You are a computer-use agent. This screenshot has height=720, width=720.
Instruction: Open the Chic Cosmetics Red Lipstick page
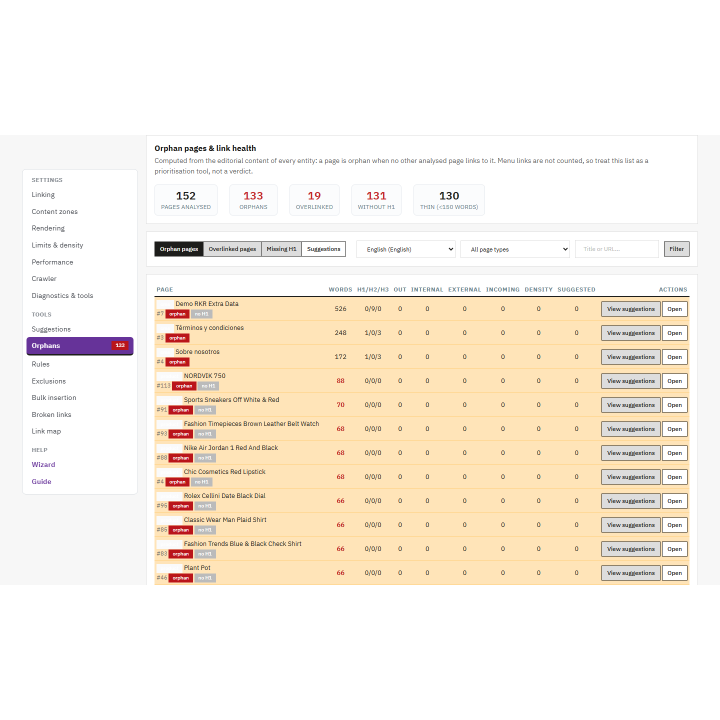[675, 477]
